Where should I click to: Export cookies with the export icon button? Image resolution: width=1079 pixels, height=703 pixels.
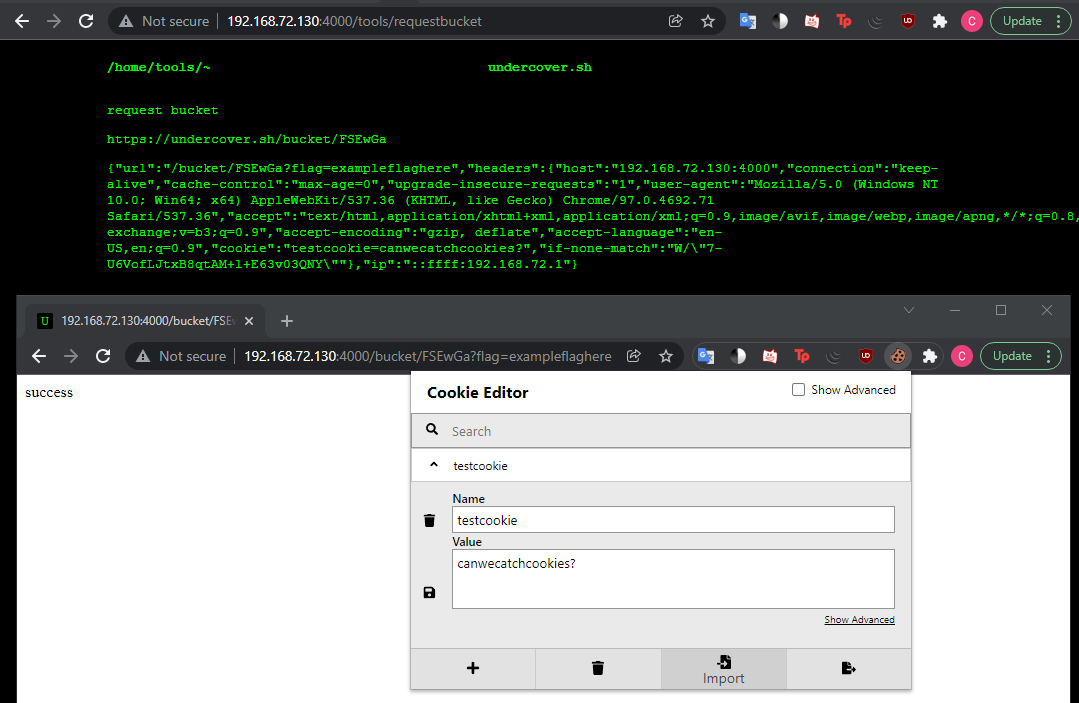point(848,669)
